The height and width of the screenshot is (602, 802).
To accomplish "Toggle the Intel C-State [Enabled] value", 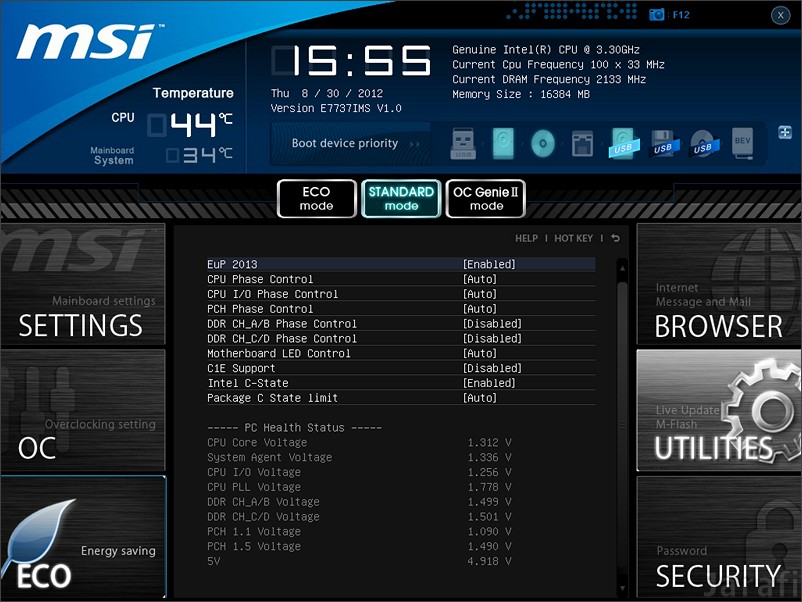I will [489, 383].
